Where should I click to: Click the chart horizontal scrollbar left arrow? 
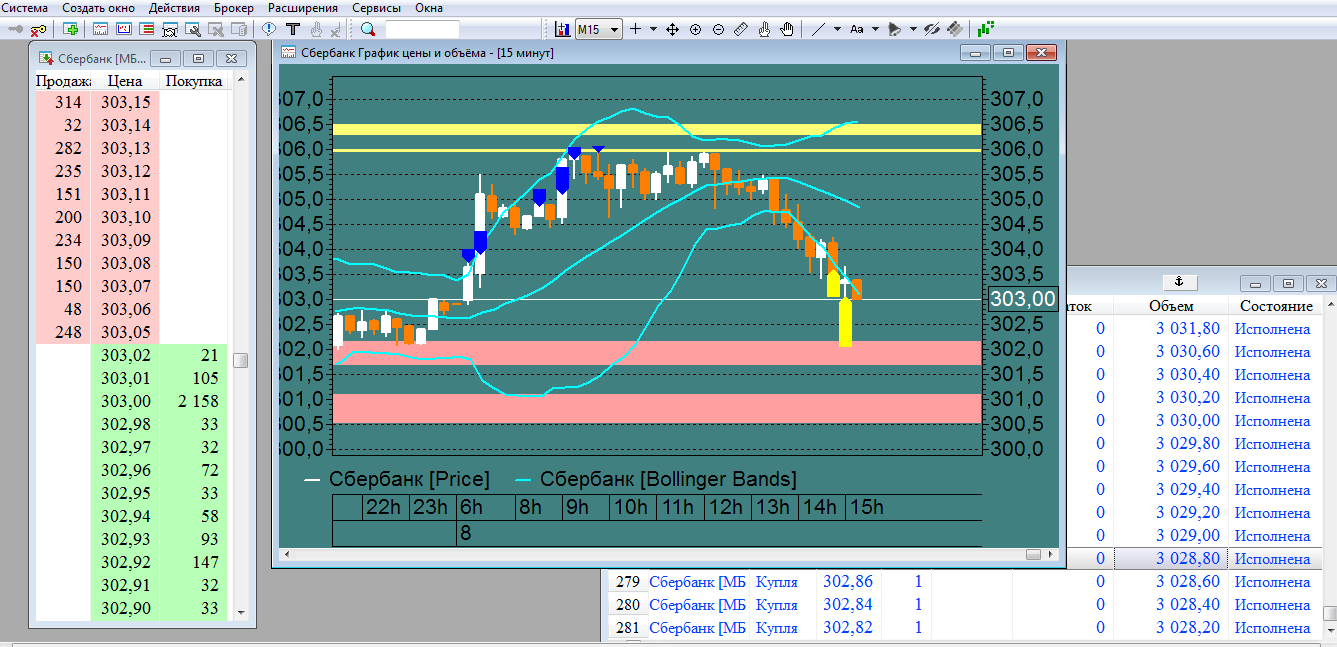(285, 554)
